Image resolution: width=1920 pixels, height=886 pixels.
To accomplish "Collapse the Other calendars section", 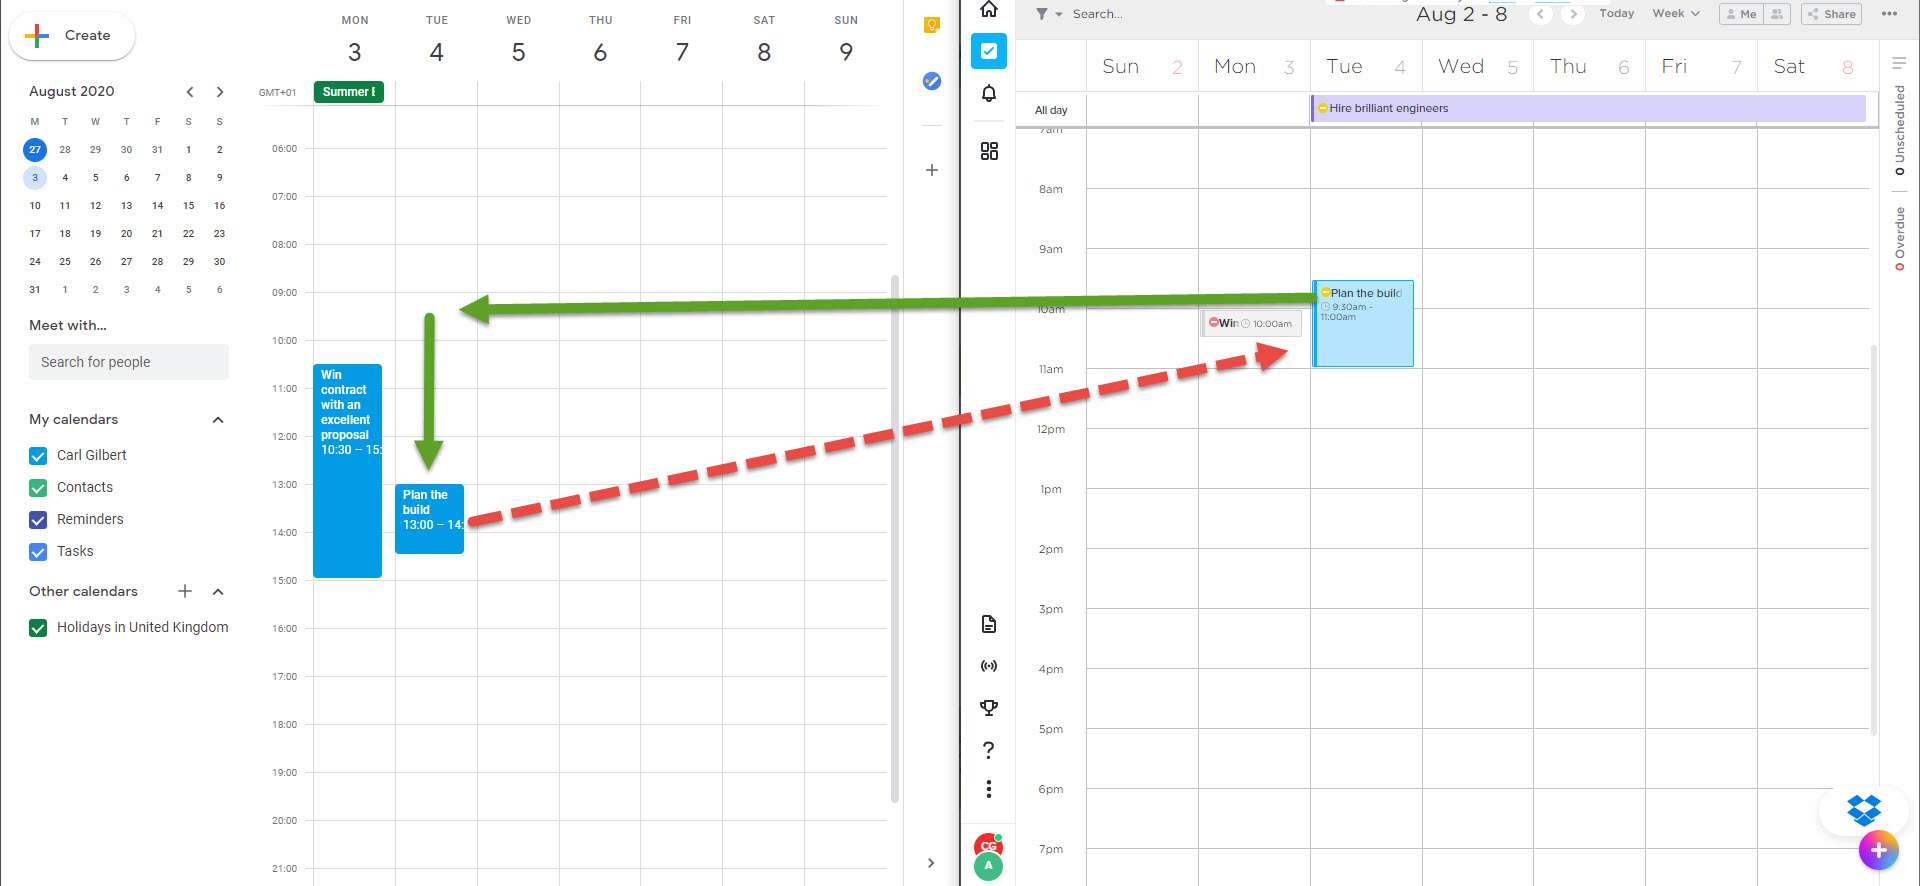I will (218, 592).
